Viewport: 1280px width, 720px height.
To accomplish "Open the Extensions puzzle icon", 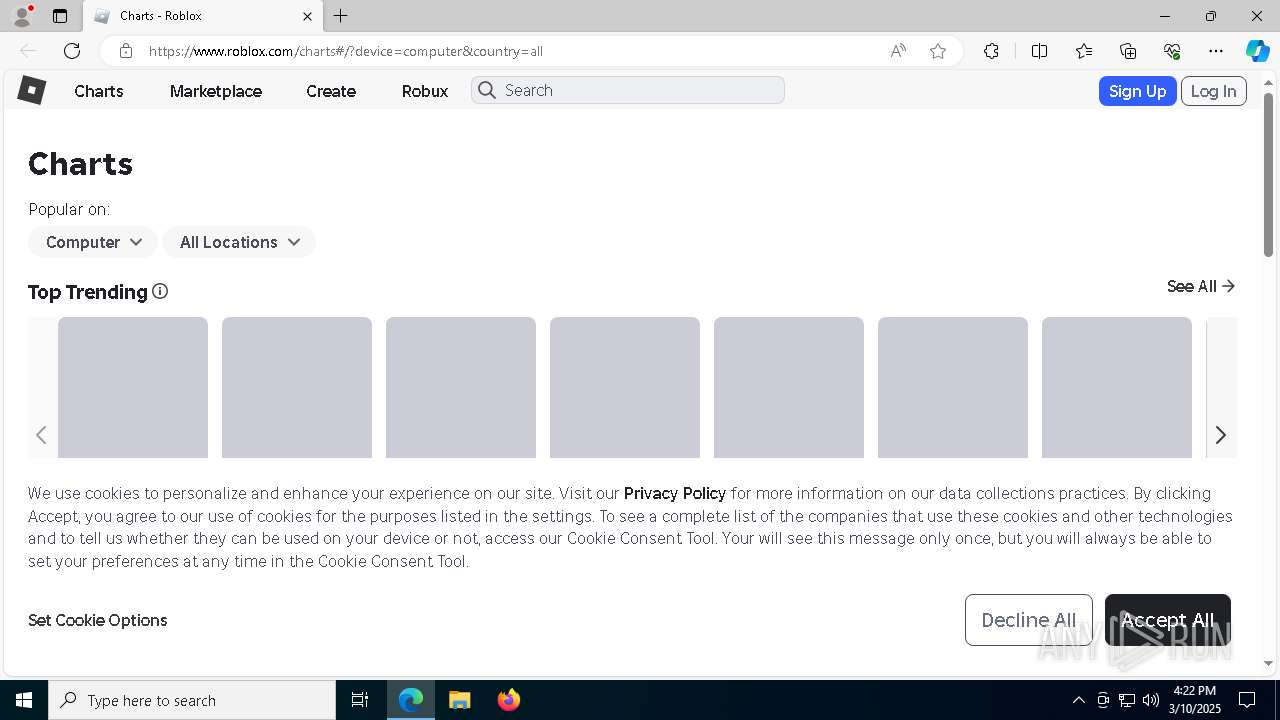I will point(991,51).
